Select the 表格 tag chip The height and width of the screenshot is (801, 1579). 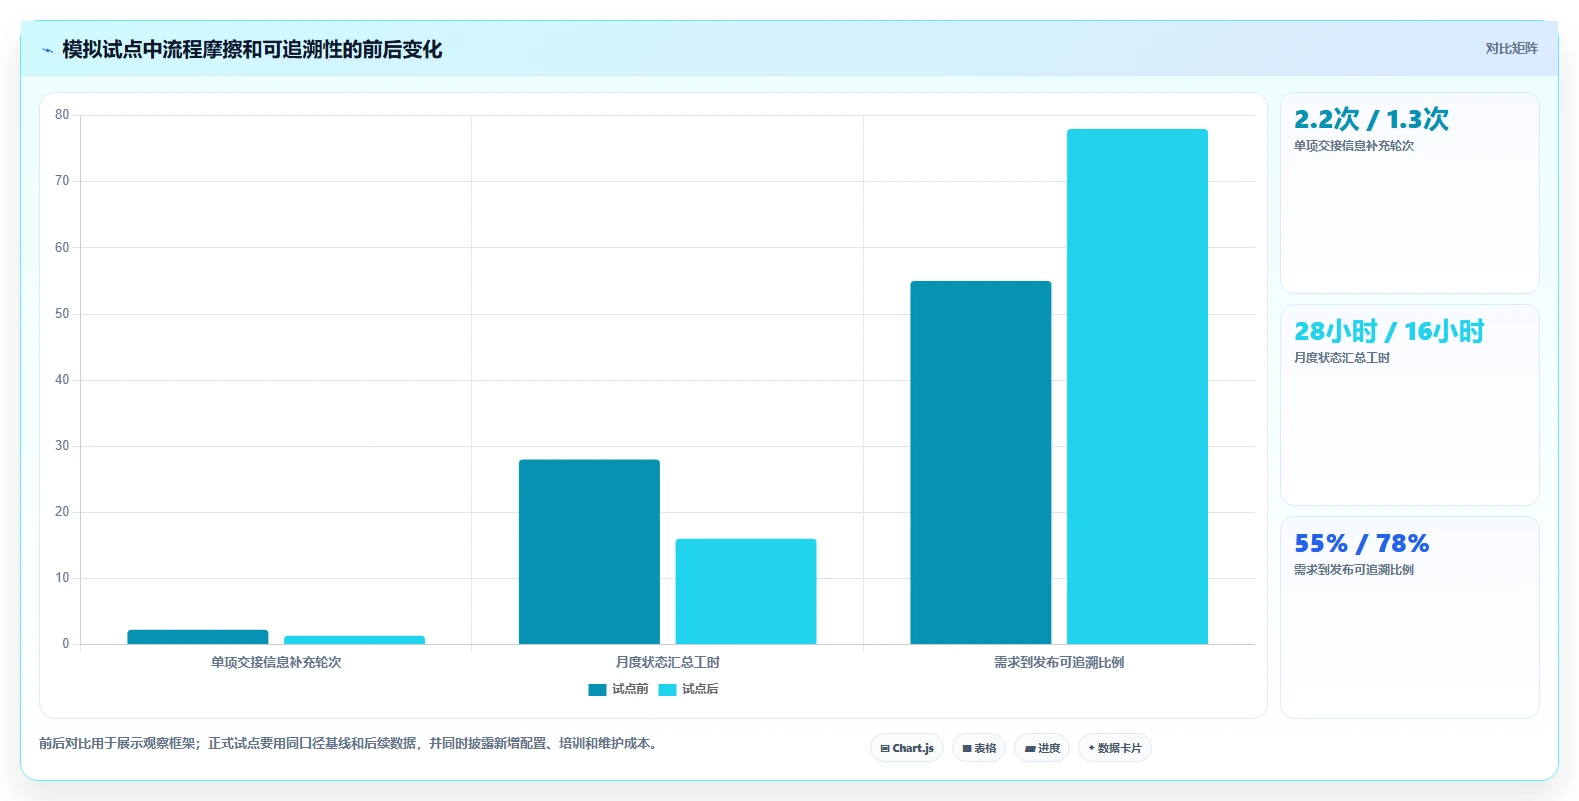point(979,748)
